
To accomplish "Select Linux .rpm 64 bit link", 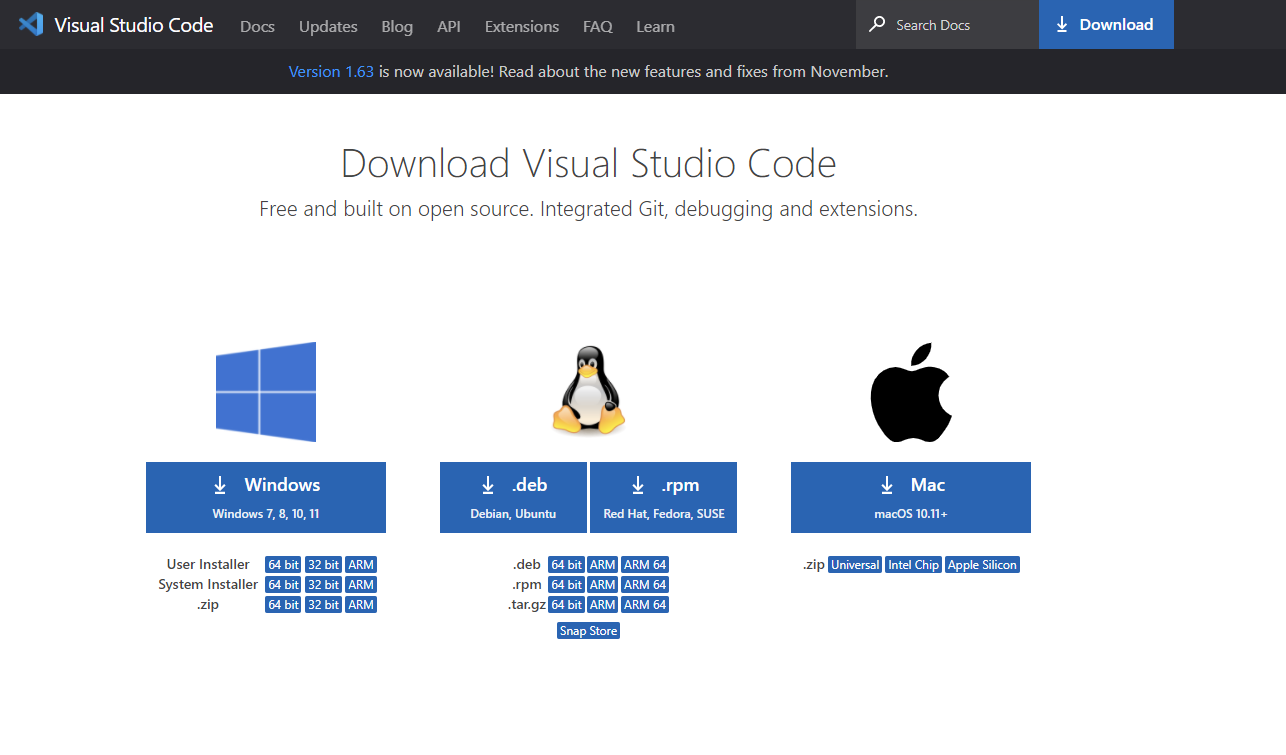I will (x=567, y=585).
